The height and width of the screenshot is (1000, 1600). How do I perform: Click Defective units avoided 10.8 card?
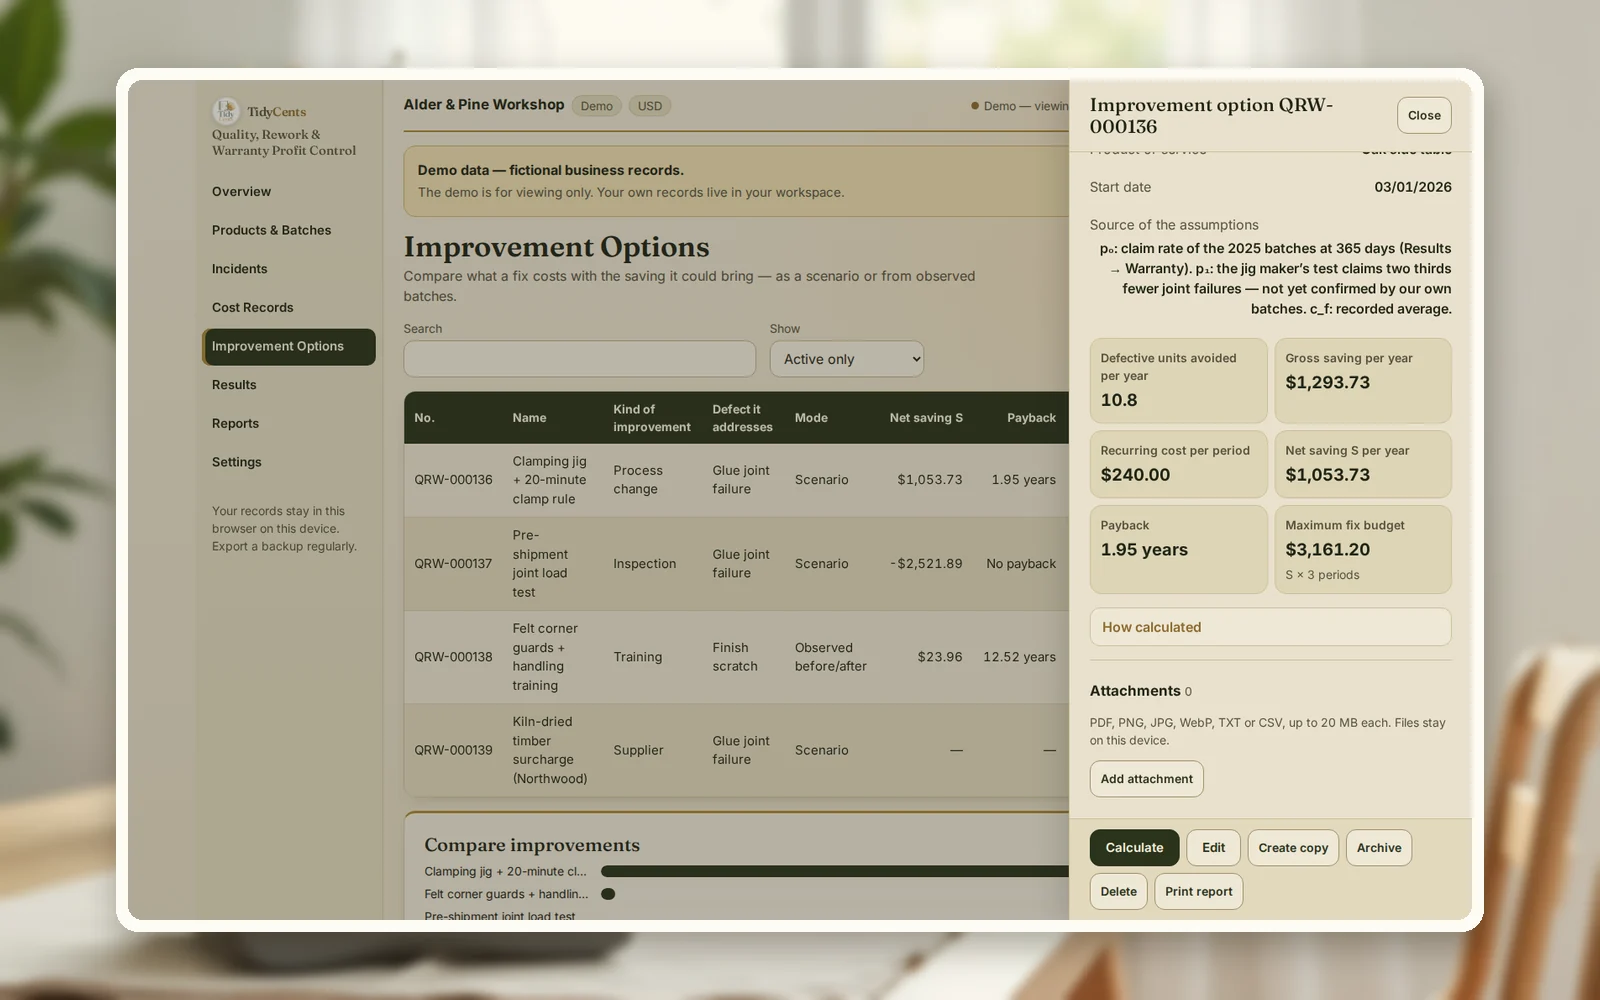click(1178, 380)
